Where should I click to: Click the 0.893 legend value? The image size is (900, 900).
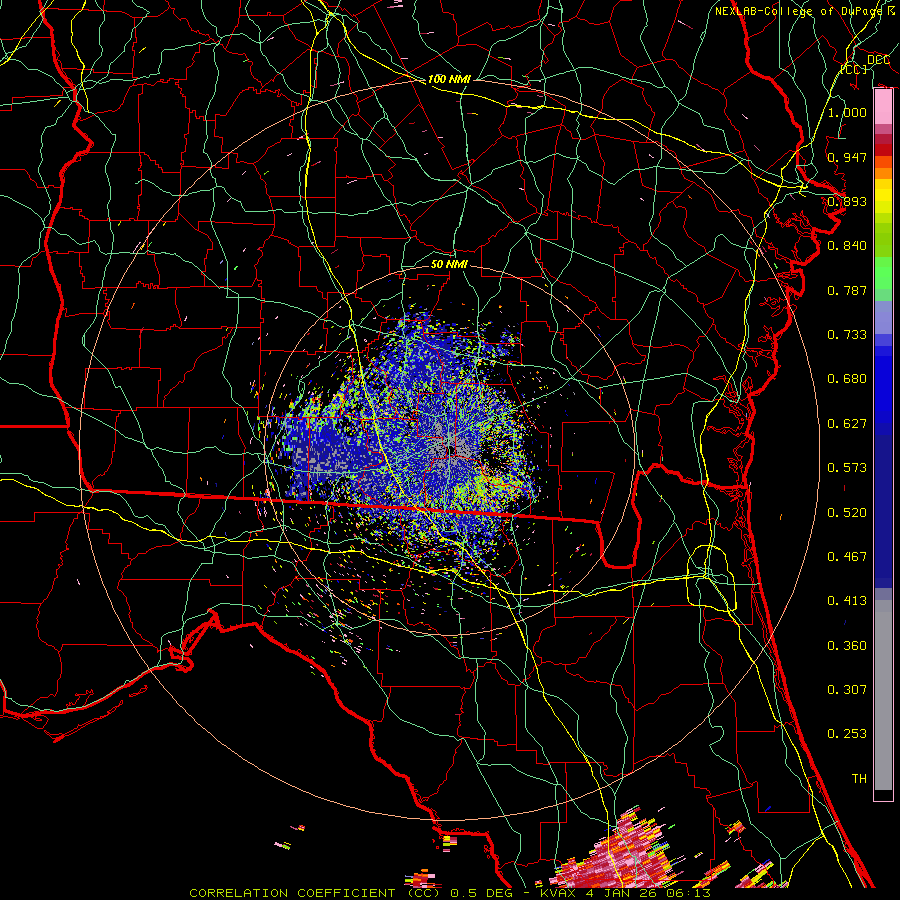[847, 201]
